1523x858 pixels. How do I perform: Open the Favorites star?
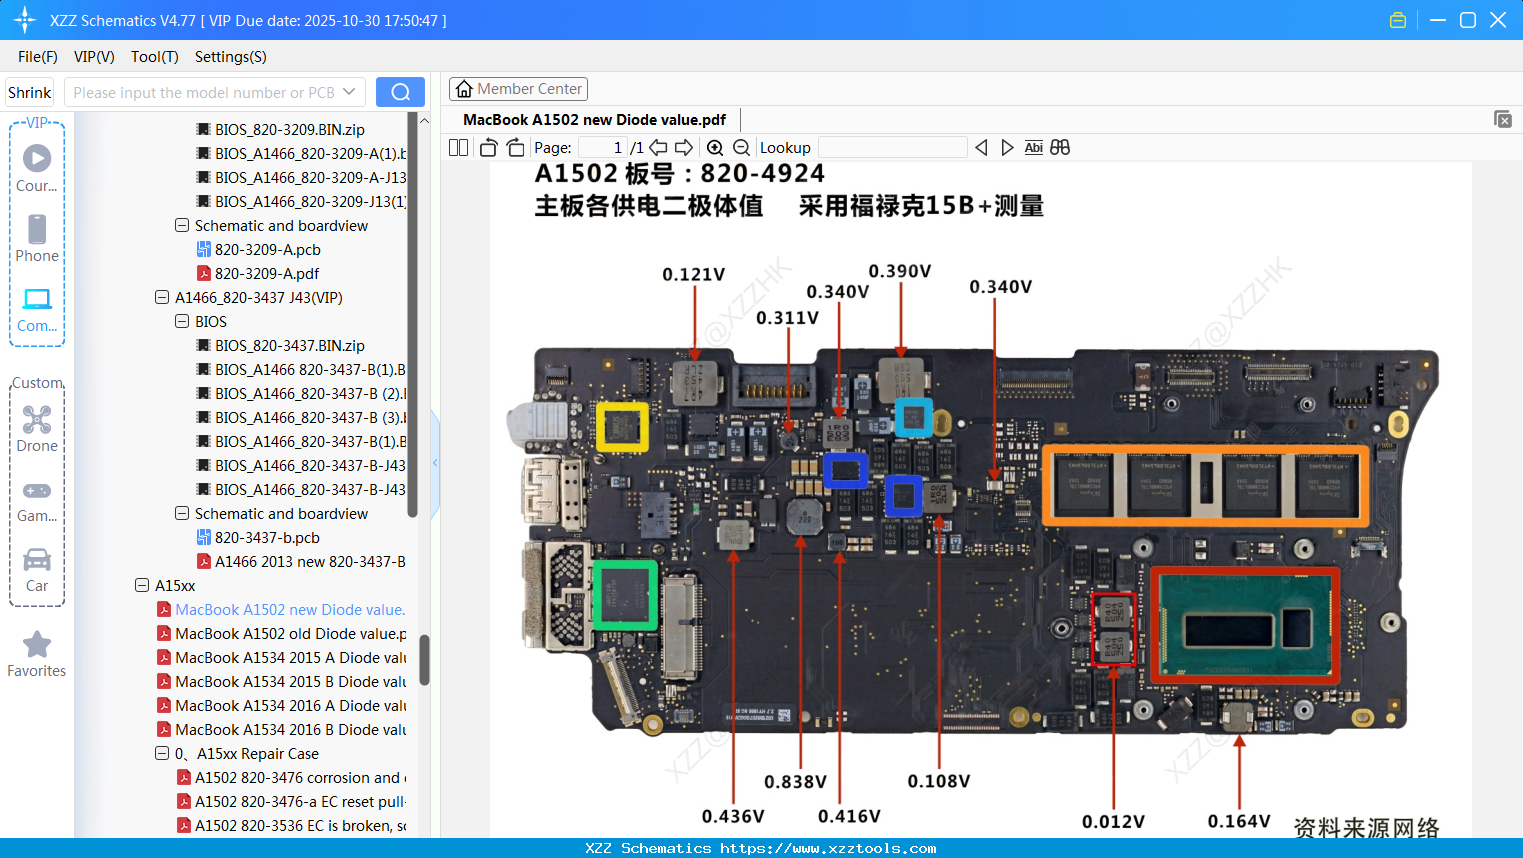point(37,654)
